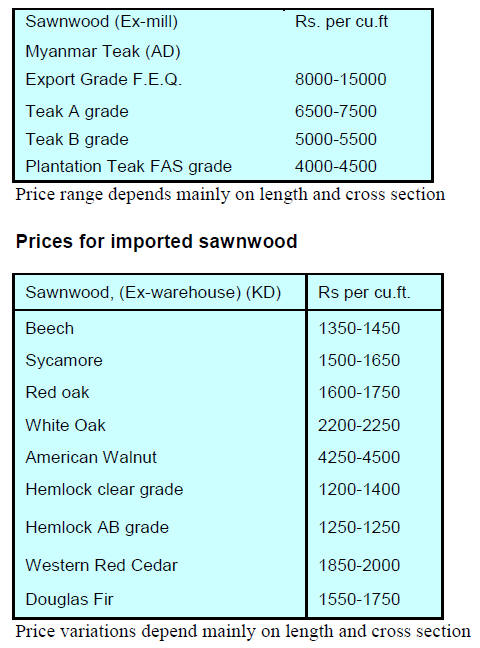Select the Beech row label
This screenshot has width=480, height=648.
[50, 329]
